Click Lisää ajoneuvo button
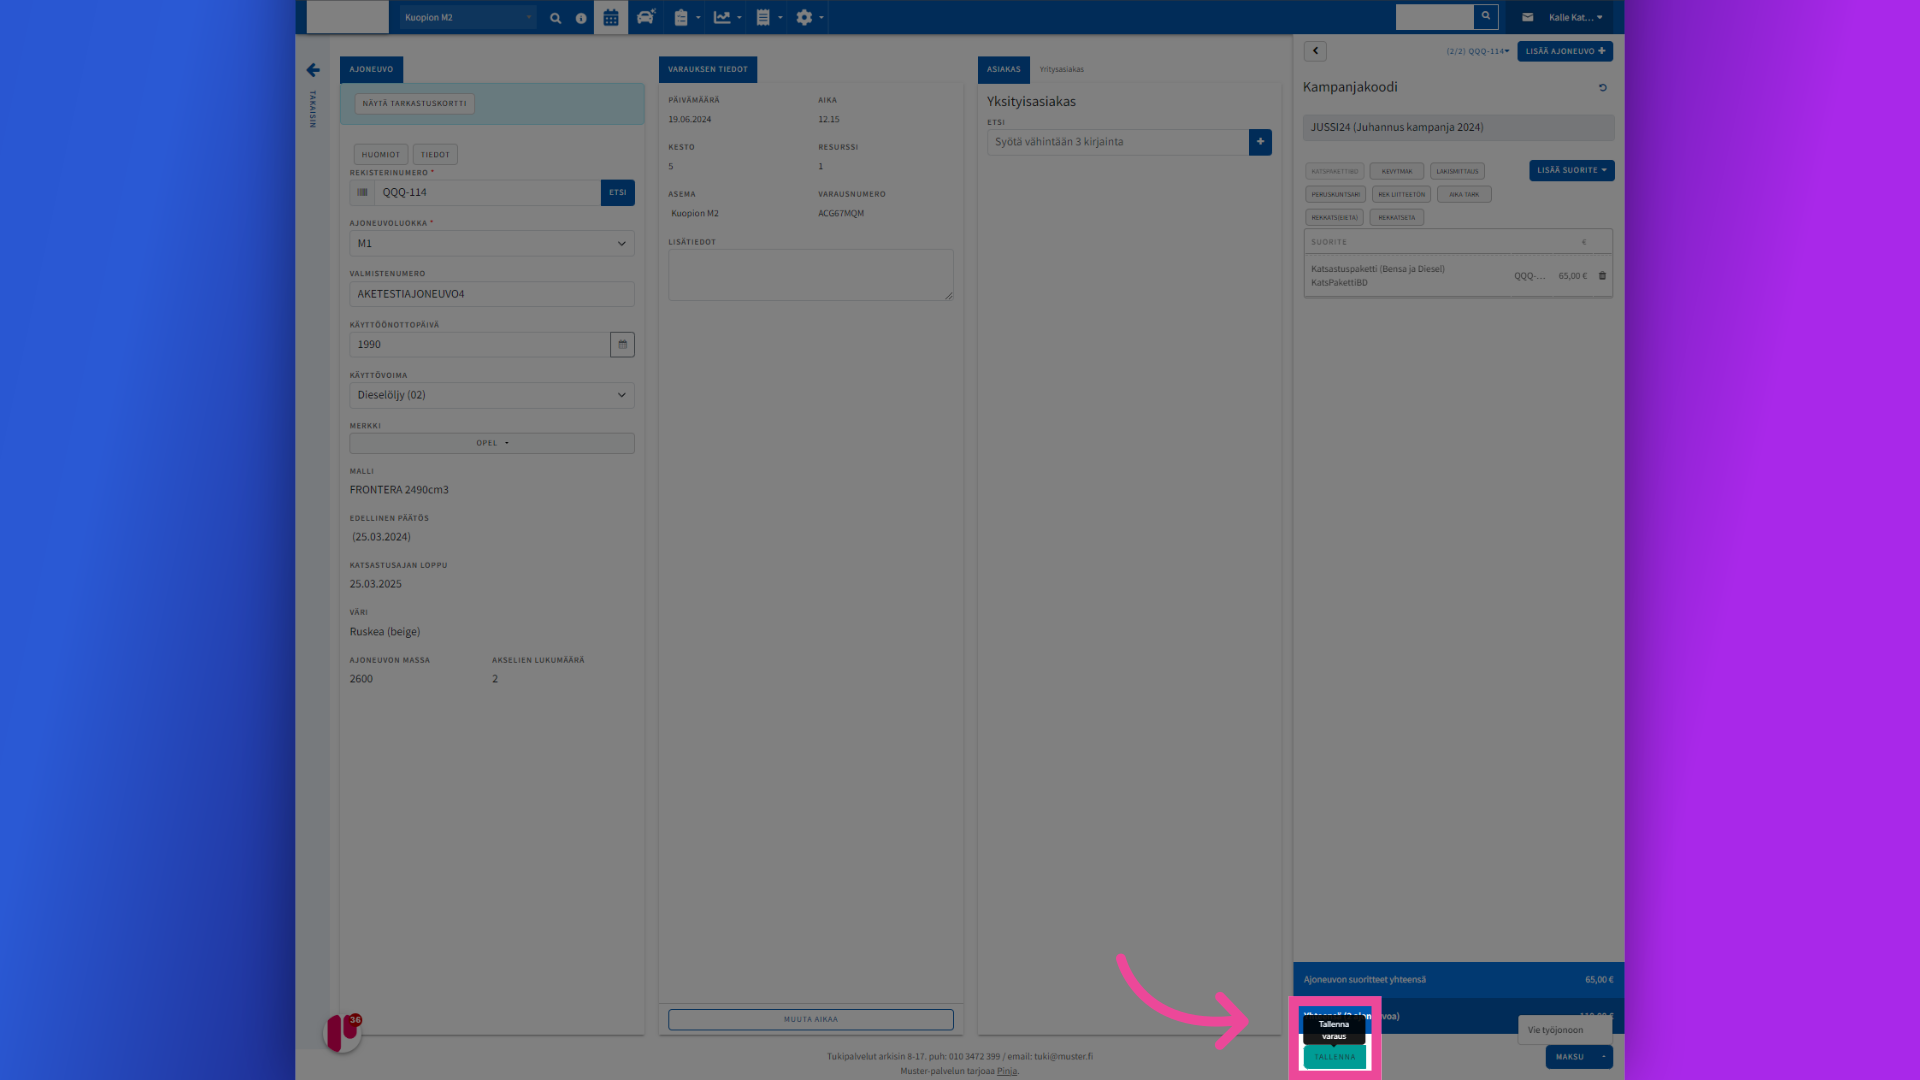The height and width of the screenshot is (1080, 1920). click(x=1565, y=51)
